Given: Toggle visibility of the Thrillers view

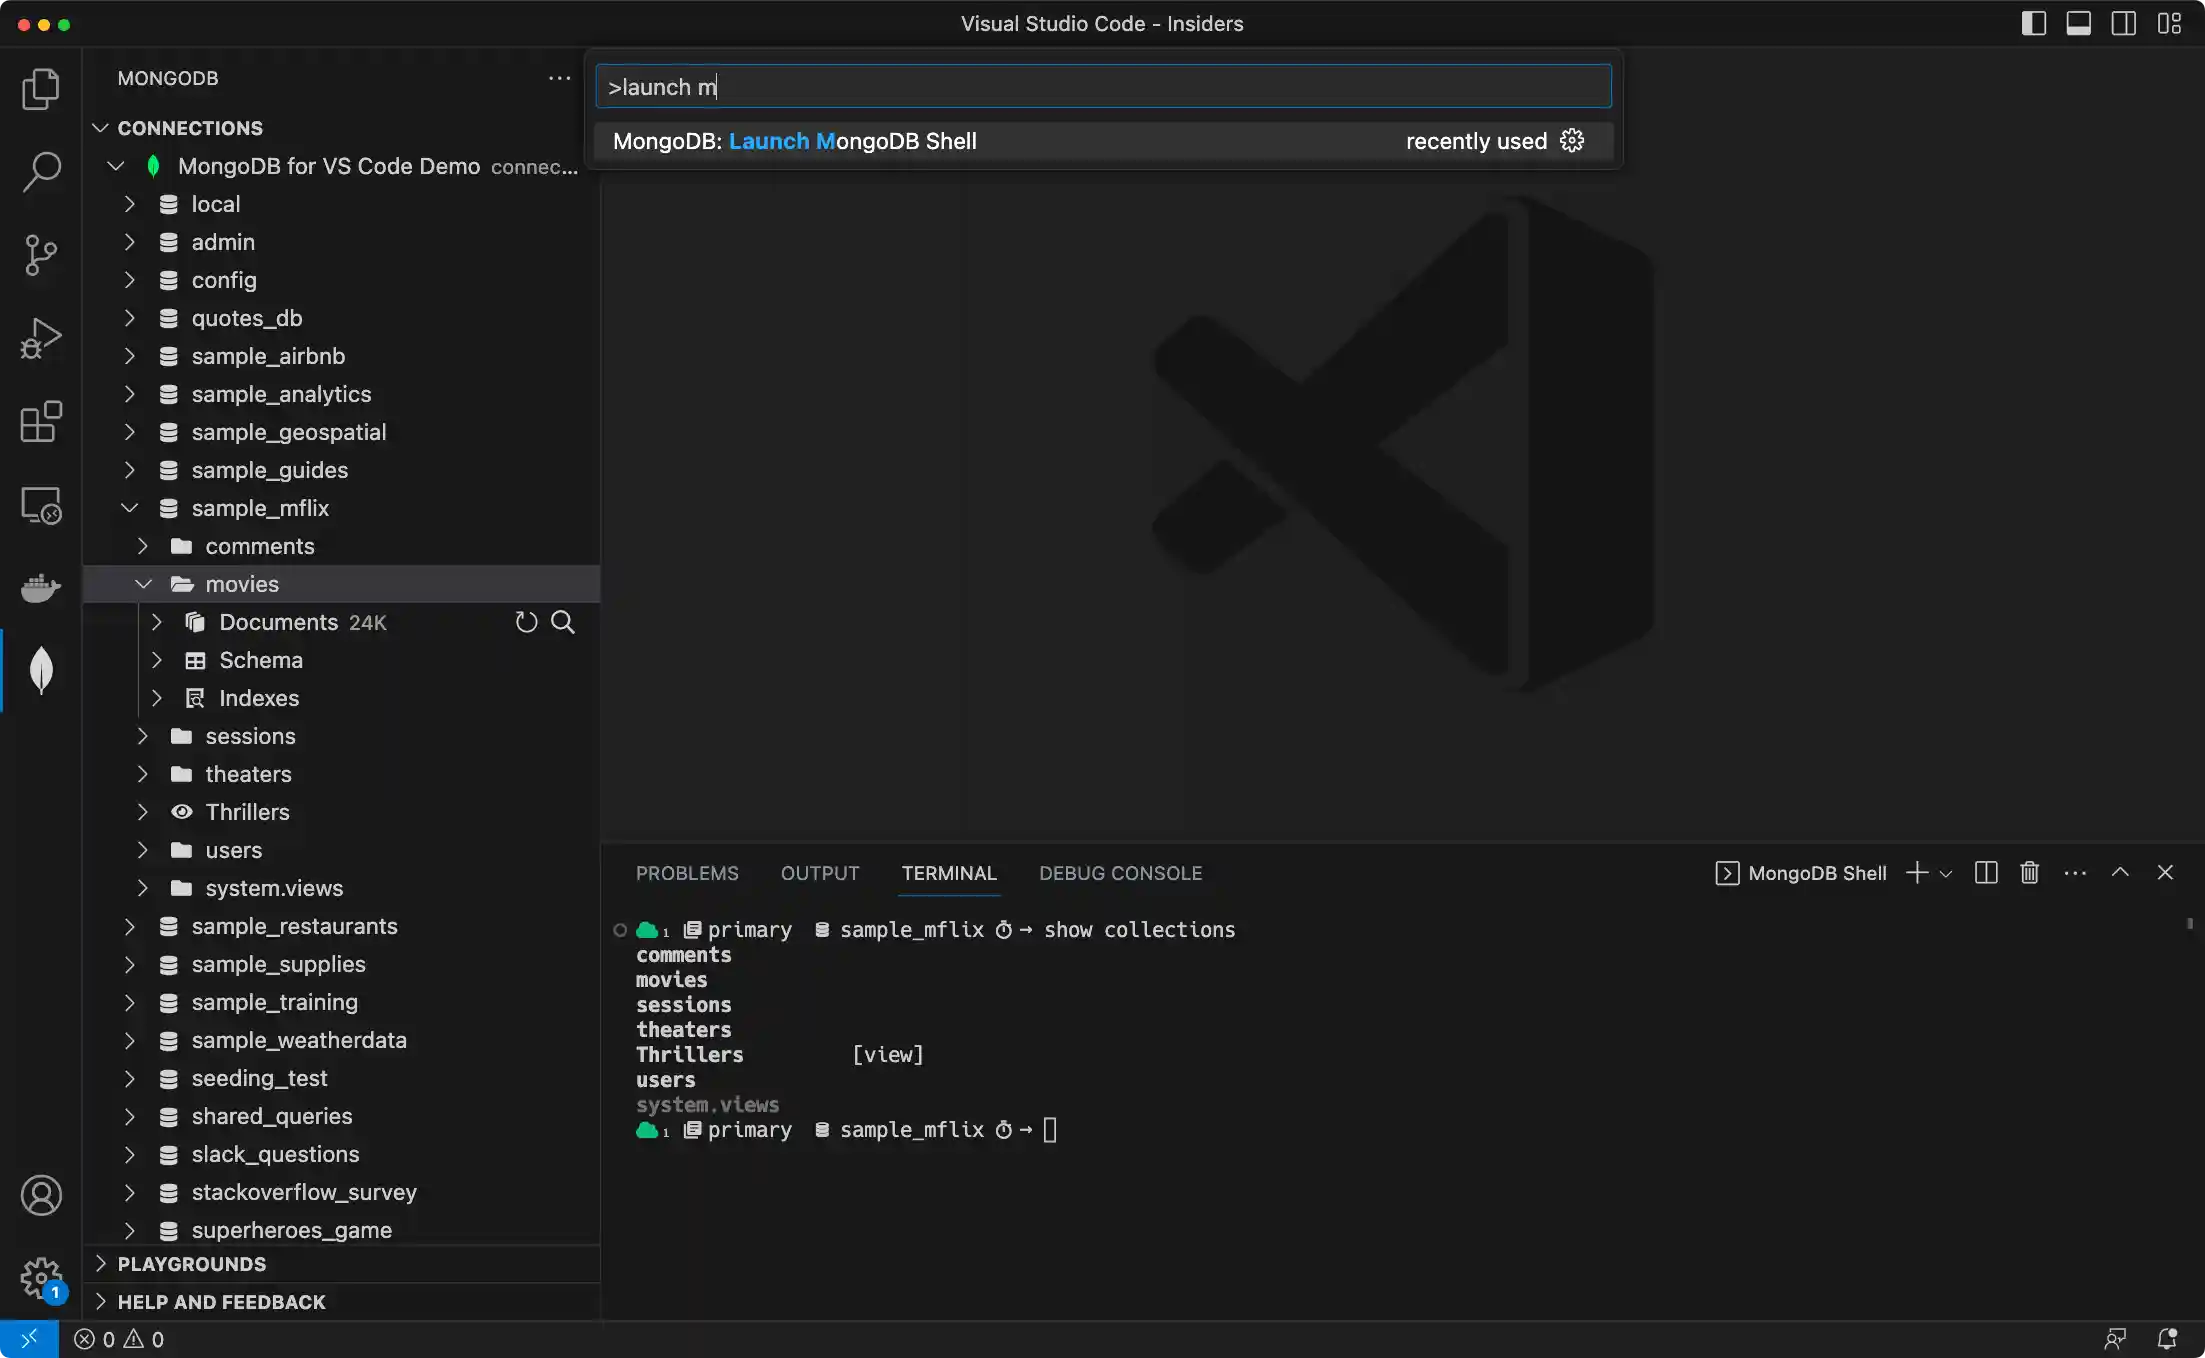Looking at the screenshot, I should pos(182,812).
